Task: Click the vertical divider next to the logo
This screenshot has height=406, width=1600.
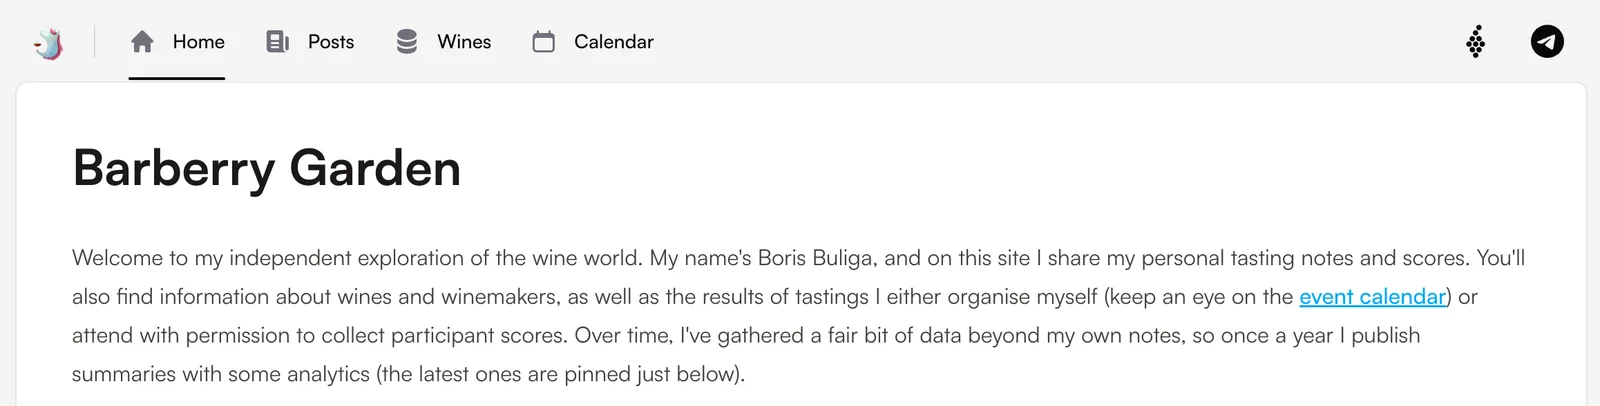Action: point(95,42)
